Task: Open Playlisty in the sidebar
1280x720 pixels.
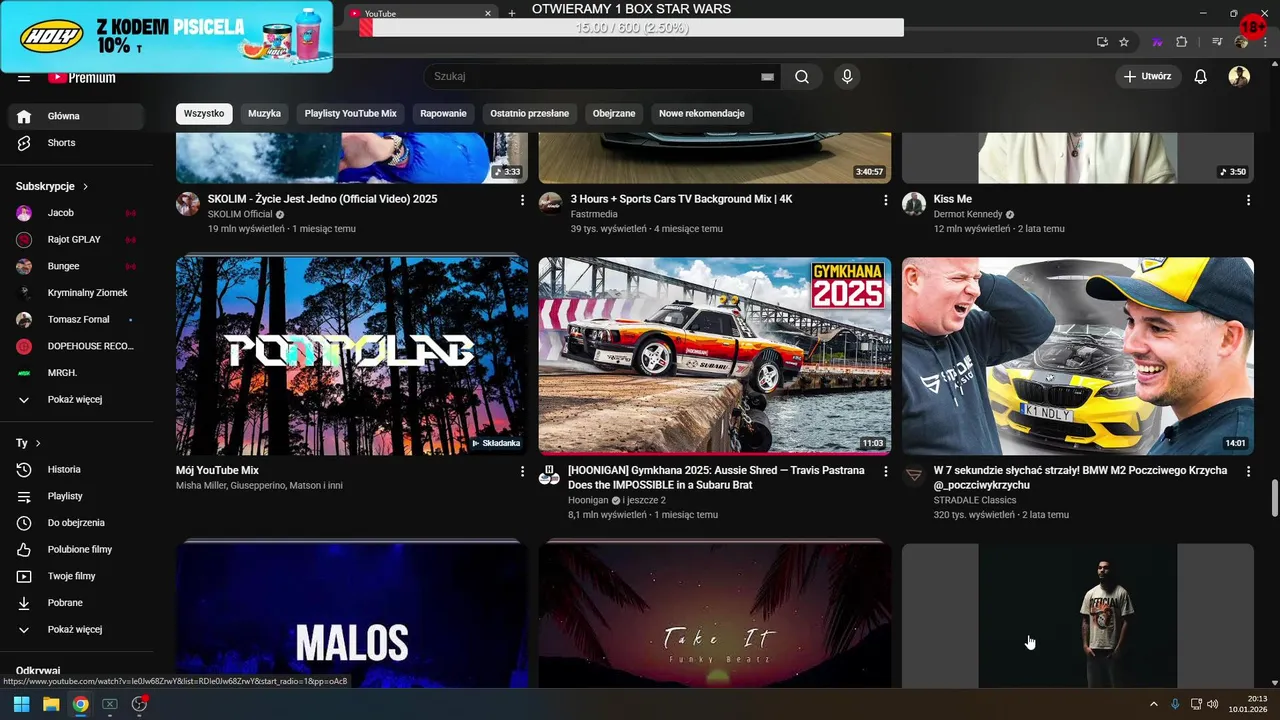Action: pos(76,496)
